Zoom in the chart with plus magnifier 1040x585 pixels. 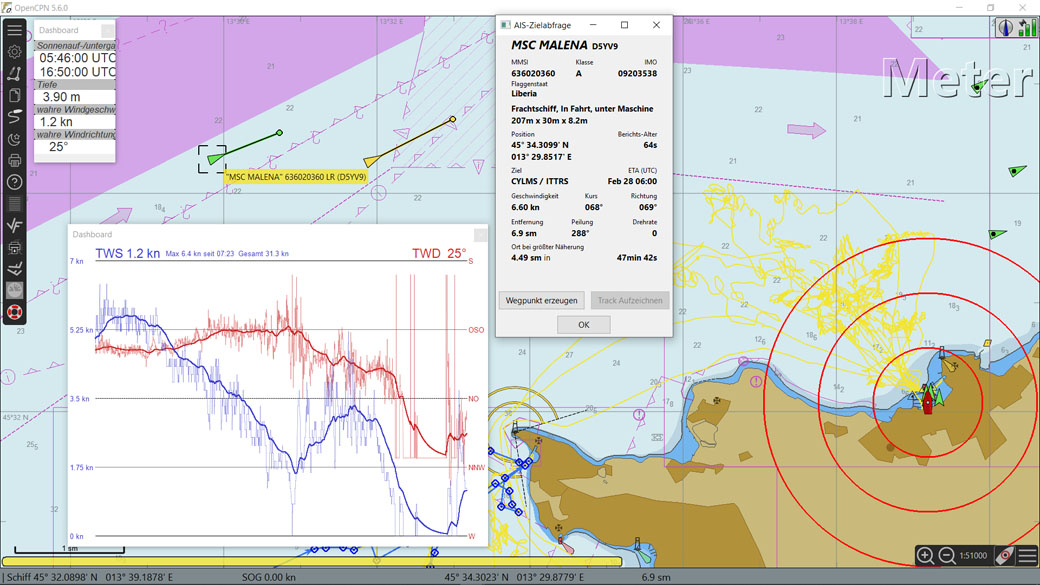coord(925,555)
